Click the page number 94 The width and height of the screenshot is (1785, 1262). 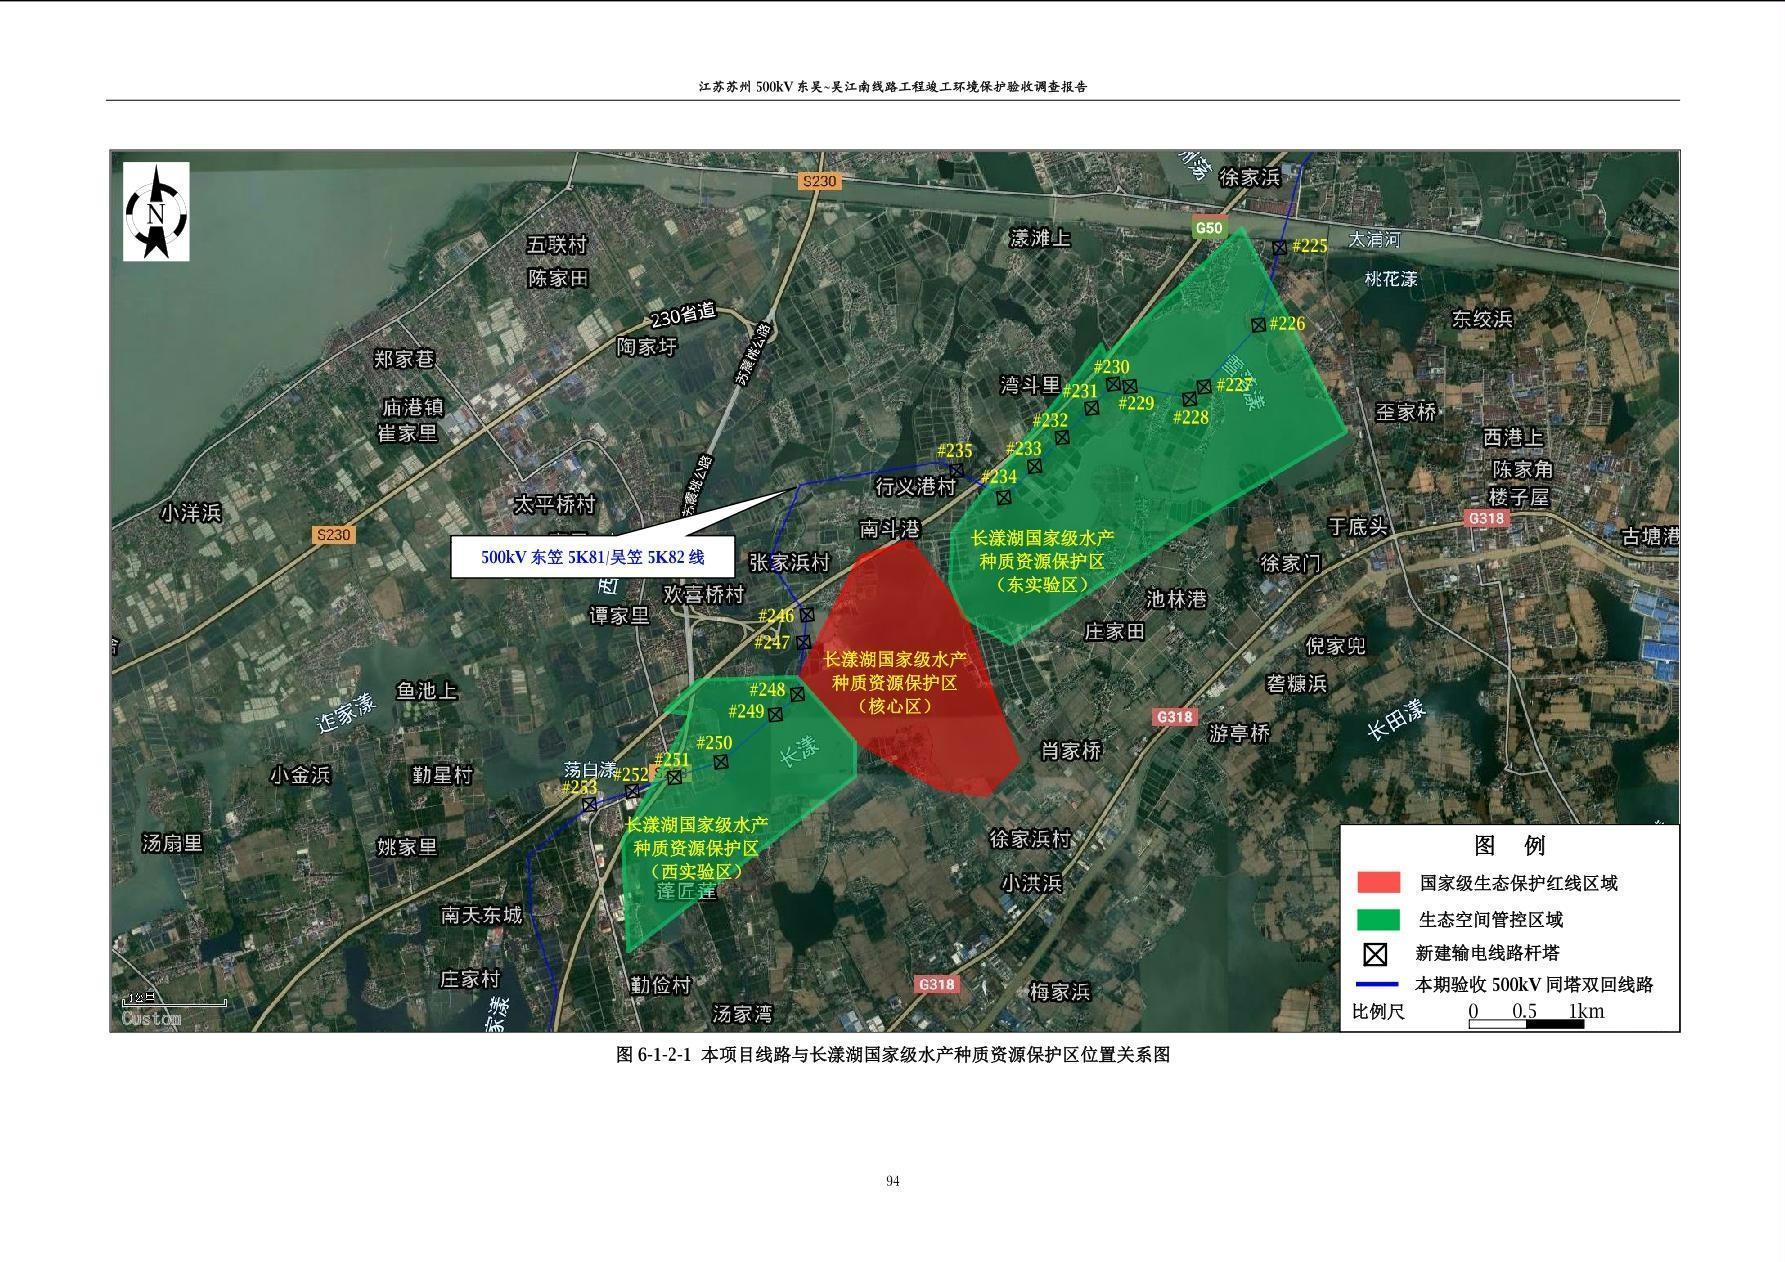pyautogui.click(x=893, y=1181)
